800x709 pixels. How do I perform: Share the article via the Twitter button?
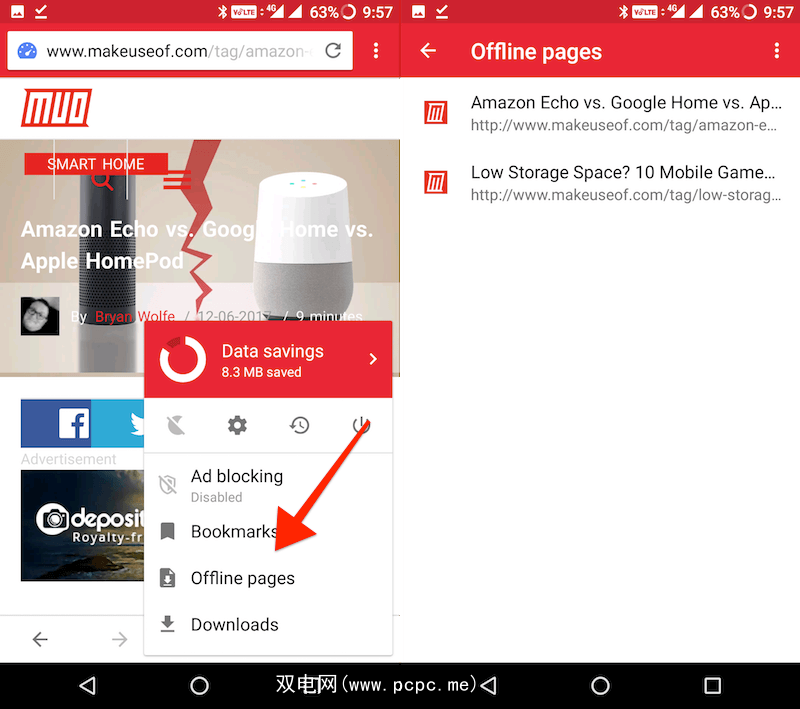coord(118,423)
